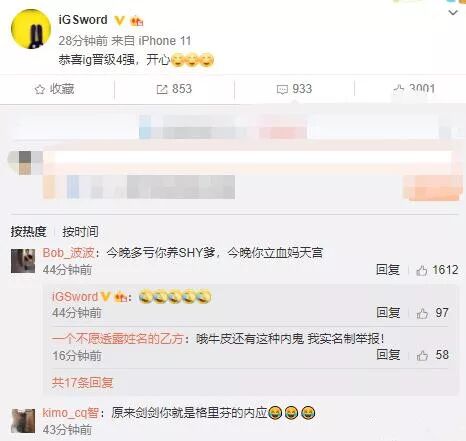Image resolution: width=466 pixels, height=441 pixels.
Task: Sort comments by 按热度
Action: pyautogui.click(x=28, y=231)
